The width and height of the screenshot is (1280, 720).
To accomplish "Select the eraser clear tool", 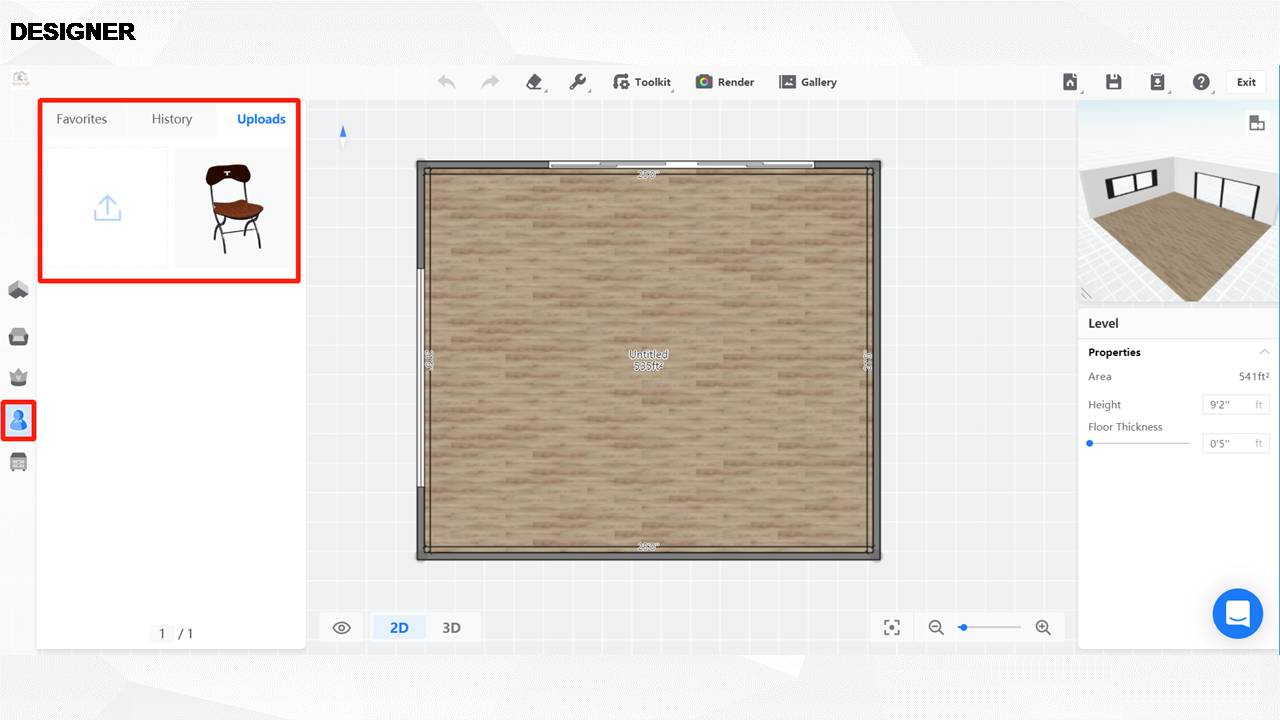I will pos(534,82).
